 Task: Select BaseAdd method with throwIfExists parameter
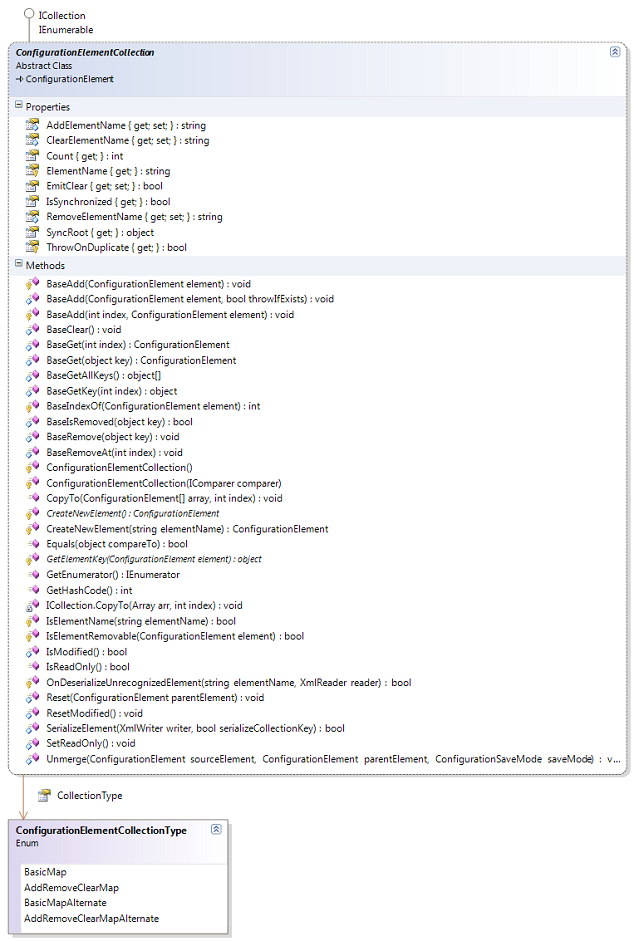[190, 299]
